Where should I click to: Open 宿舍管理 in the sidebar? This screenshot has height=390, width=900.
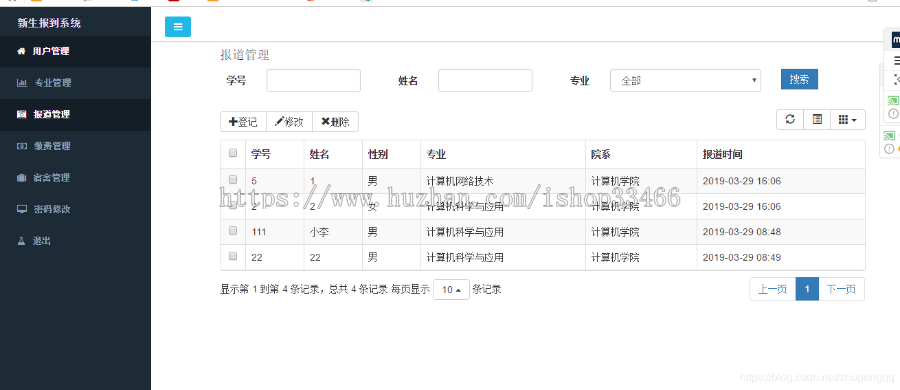[x=75, y=177]
